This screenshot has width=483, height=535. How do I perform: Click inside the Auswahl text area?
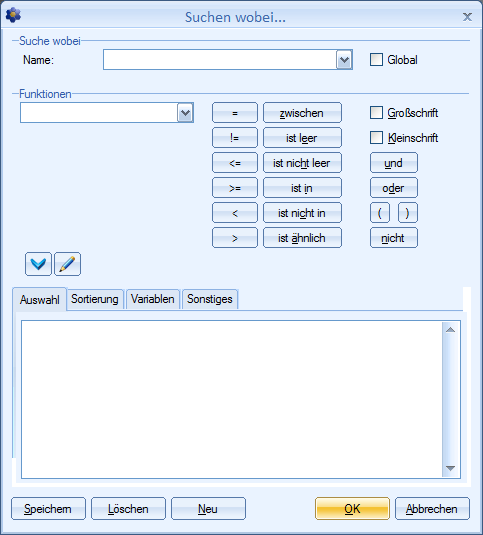[232, 399]
